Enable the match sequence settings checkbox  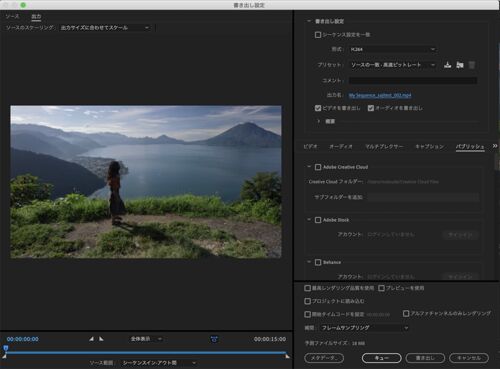pos(318,35)
